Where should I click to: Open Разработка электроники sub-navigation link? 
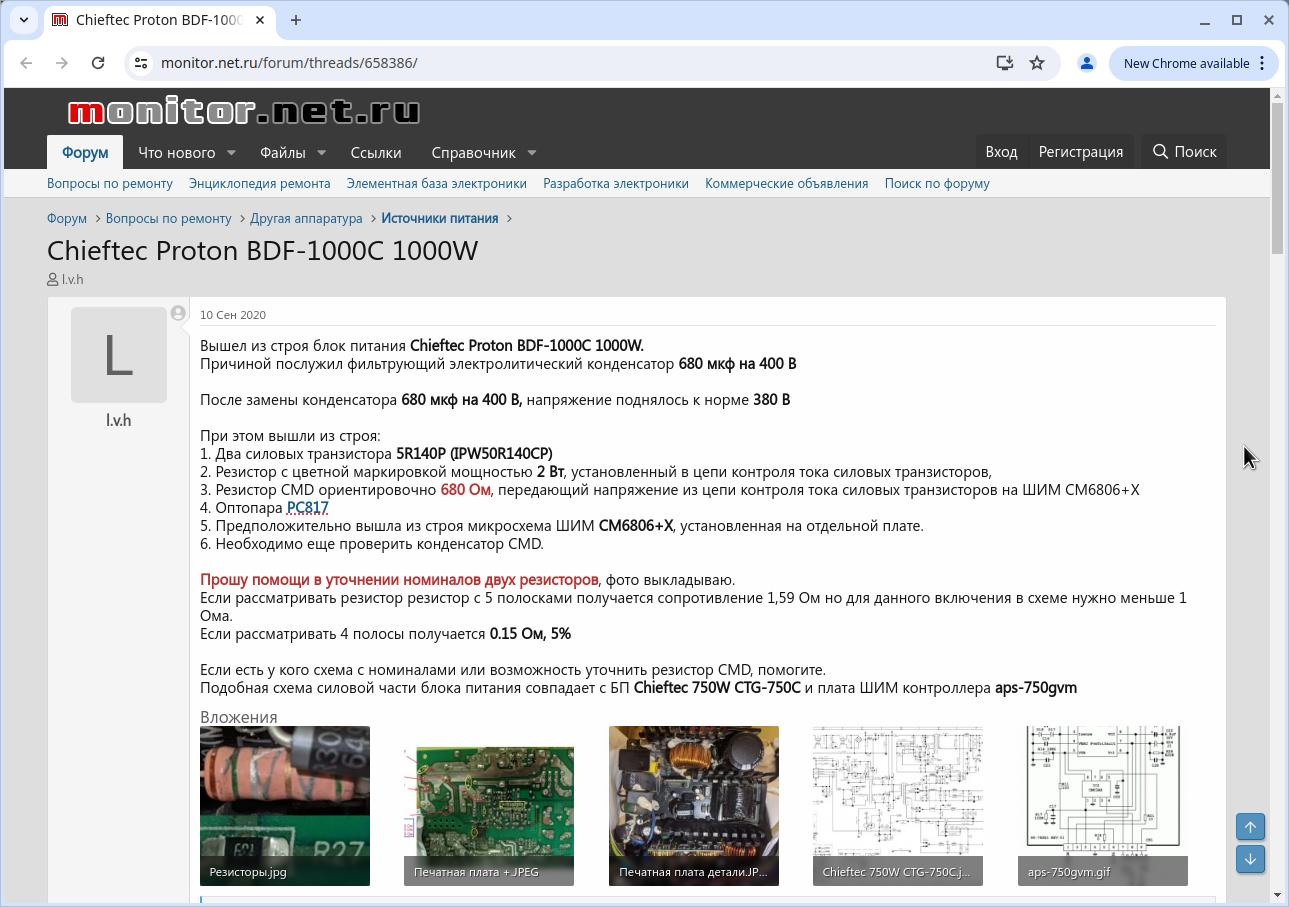click(x=616, y=183)
